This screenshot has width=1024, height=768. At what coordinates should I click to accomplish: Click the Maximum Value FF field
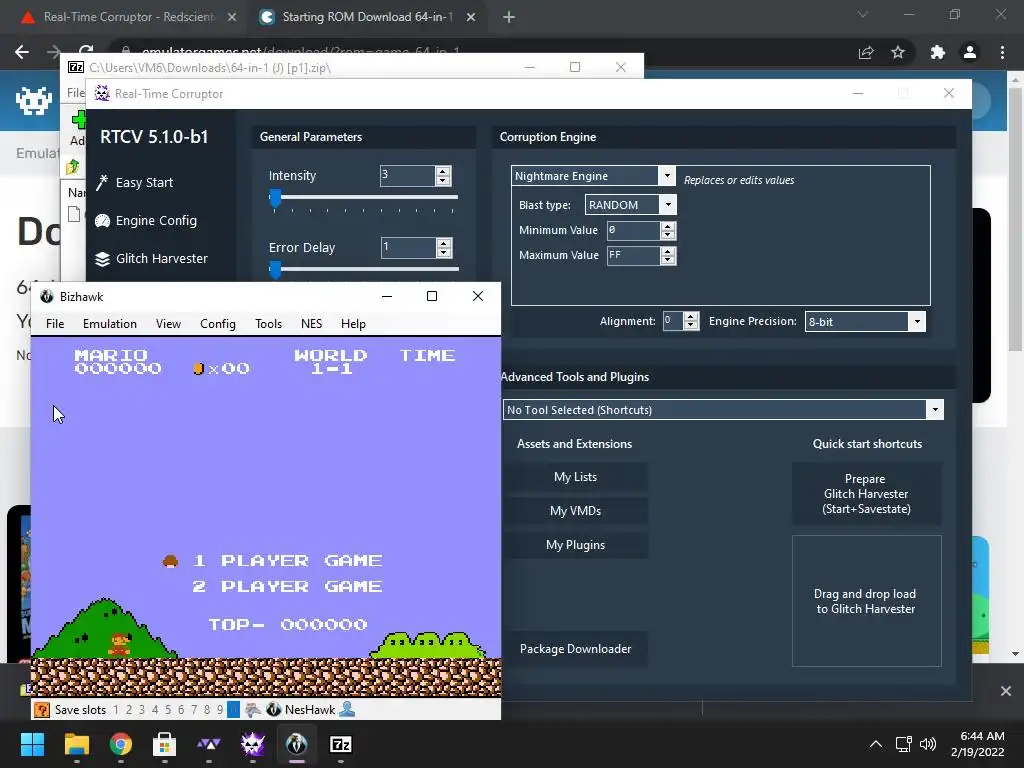[x=633, y=255]
